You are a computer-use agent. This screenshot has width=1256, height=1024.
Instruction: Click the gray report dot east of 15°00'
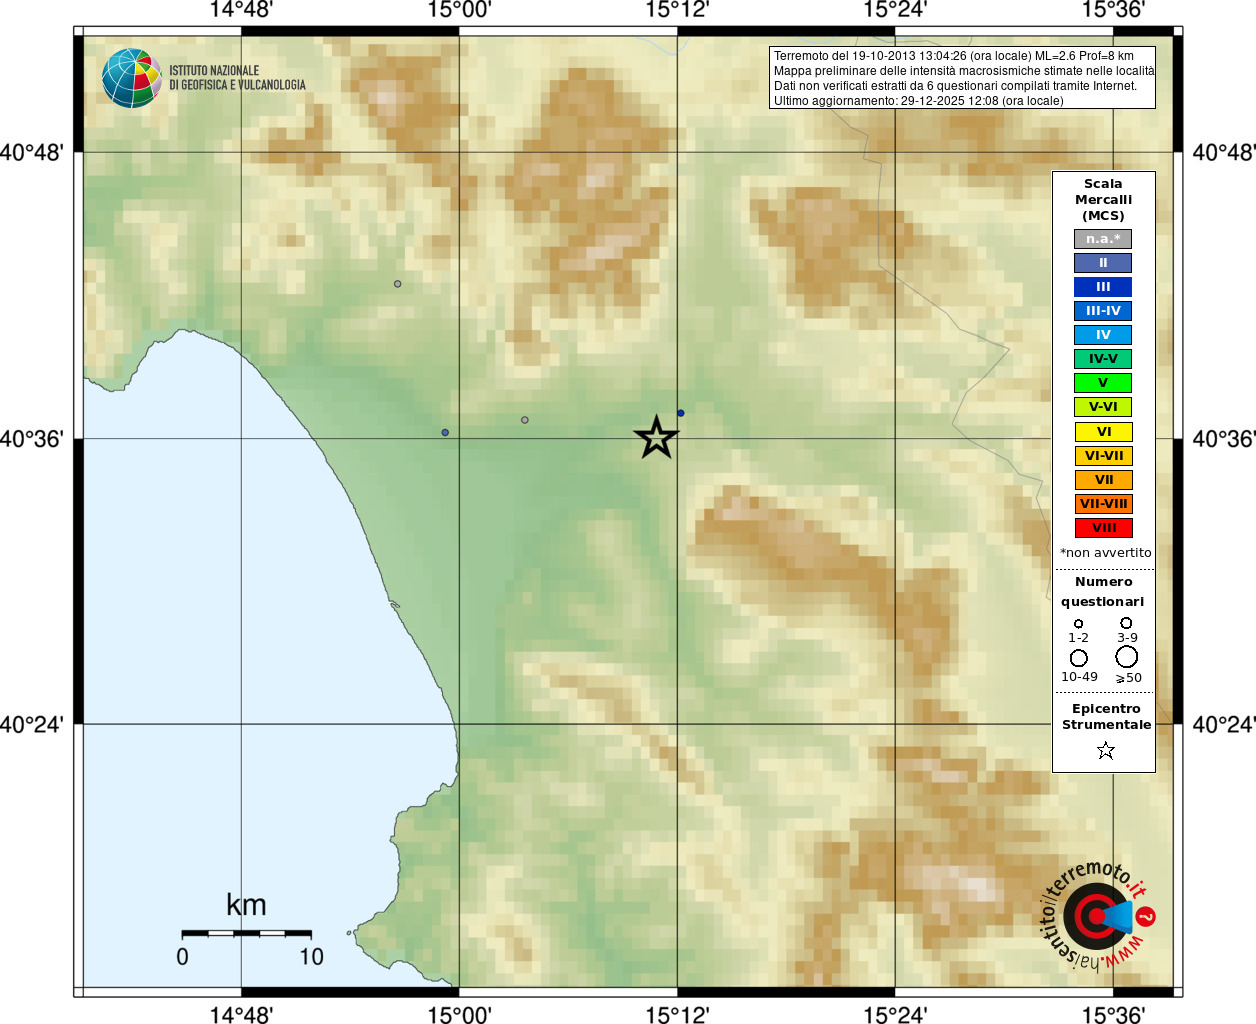coord(525,420)
